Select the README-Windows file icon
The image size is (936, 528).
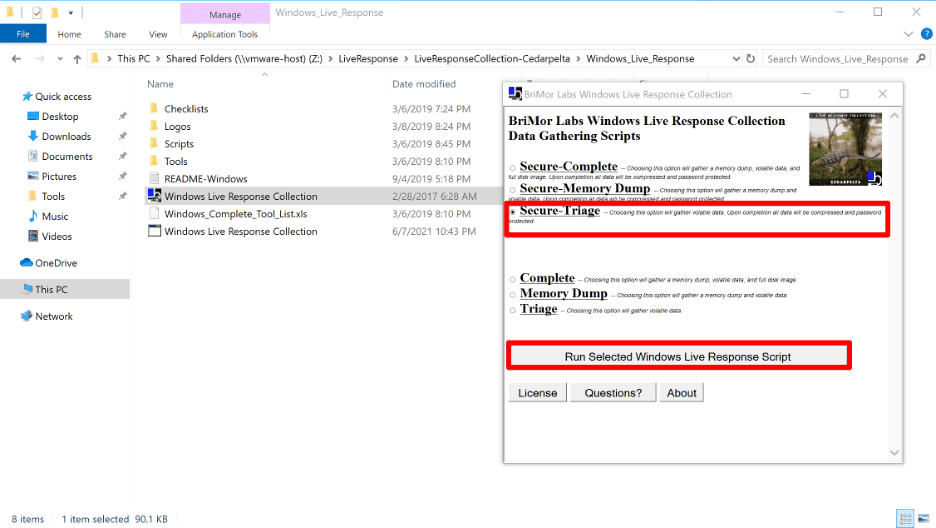[154, 178]
